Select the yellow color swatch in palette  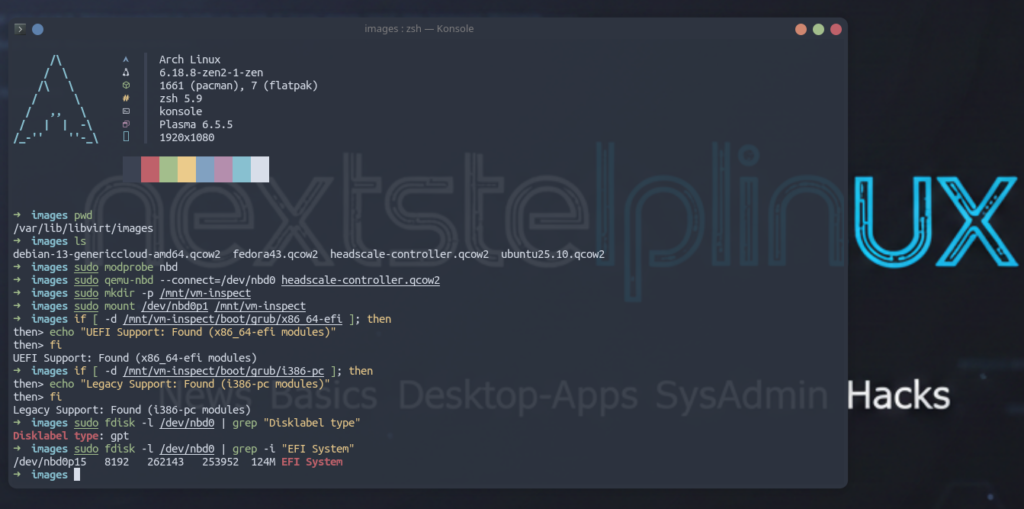pos(186,169)
